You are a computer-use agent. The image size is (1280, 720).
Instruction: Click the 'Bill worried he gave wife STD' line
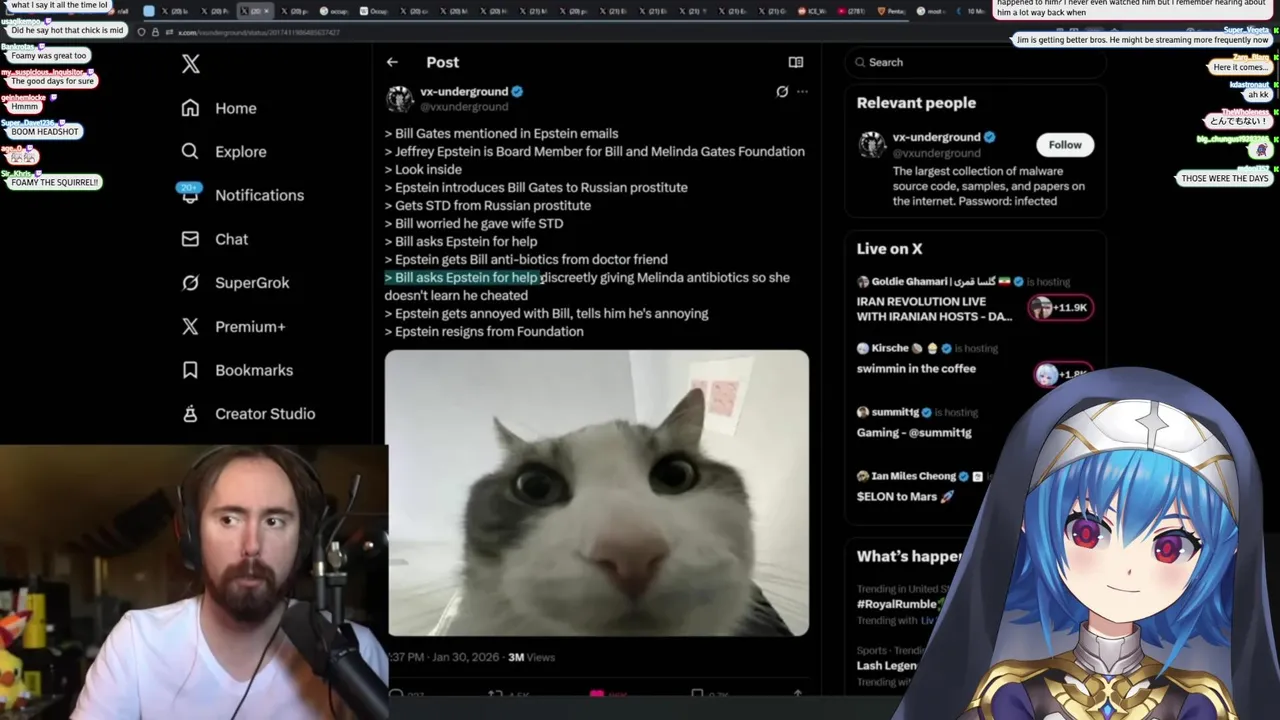(x=474, y=223)
